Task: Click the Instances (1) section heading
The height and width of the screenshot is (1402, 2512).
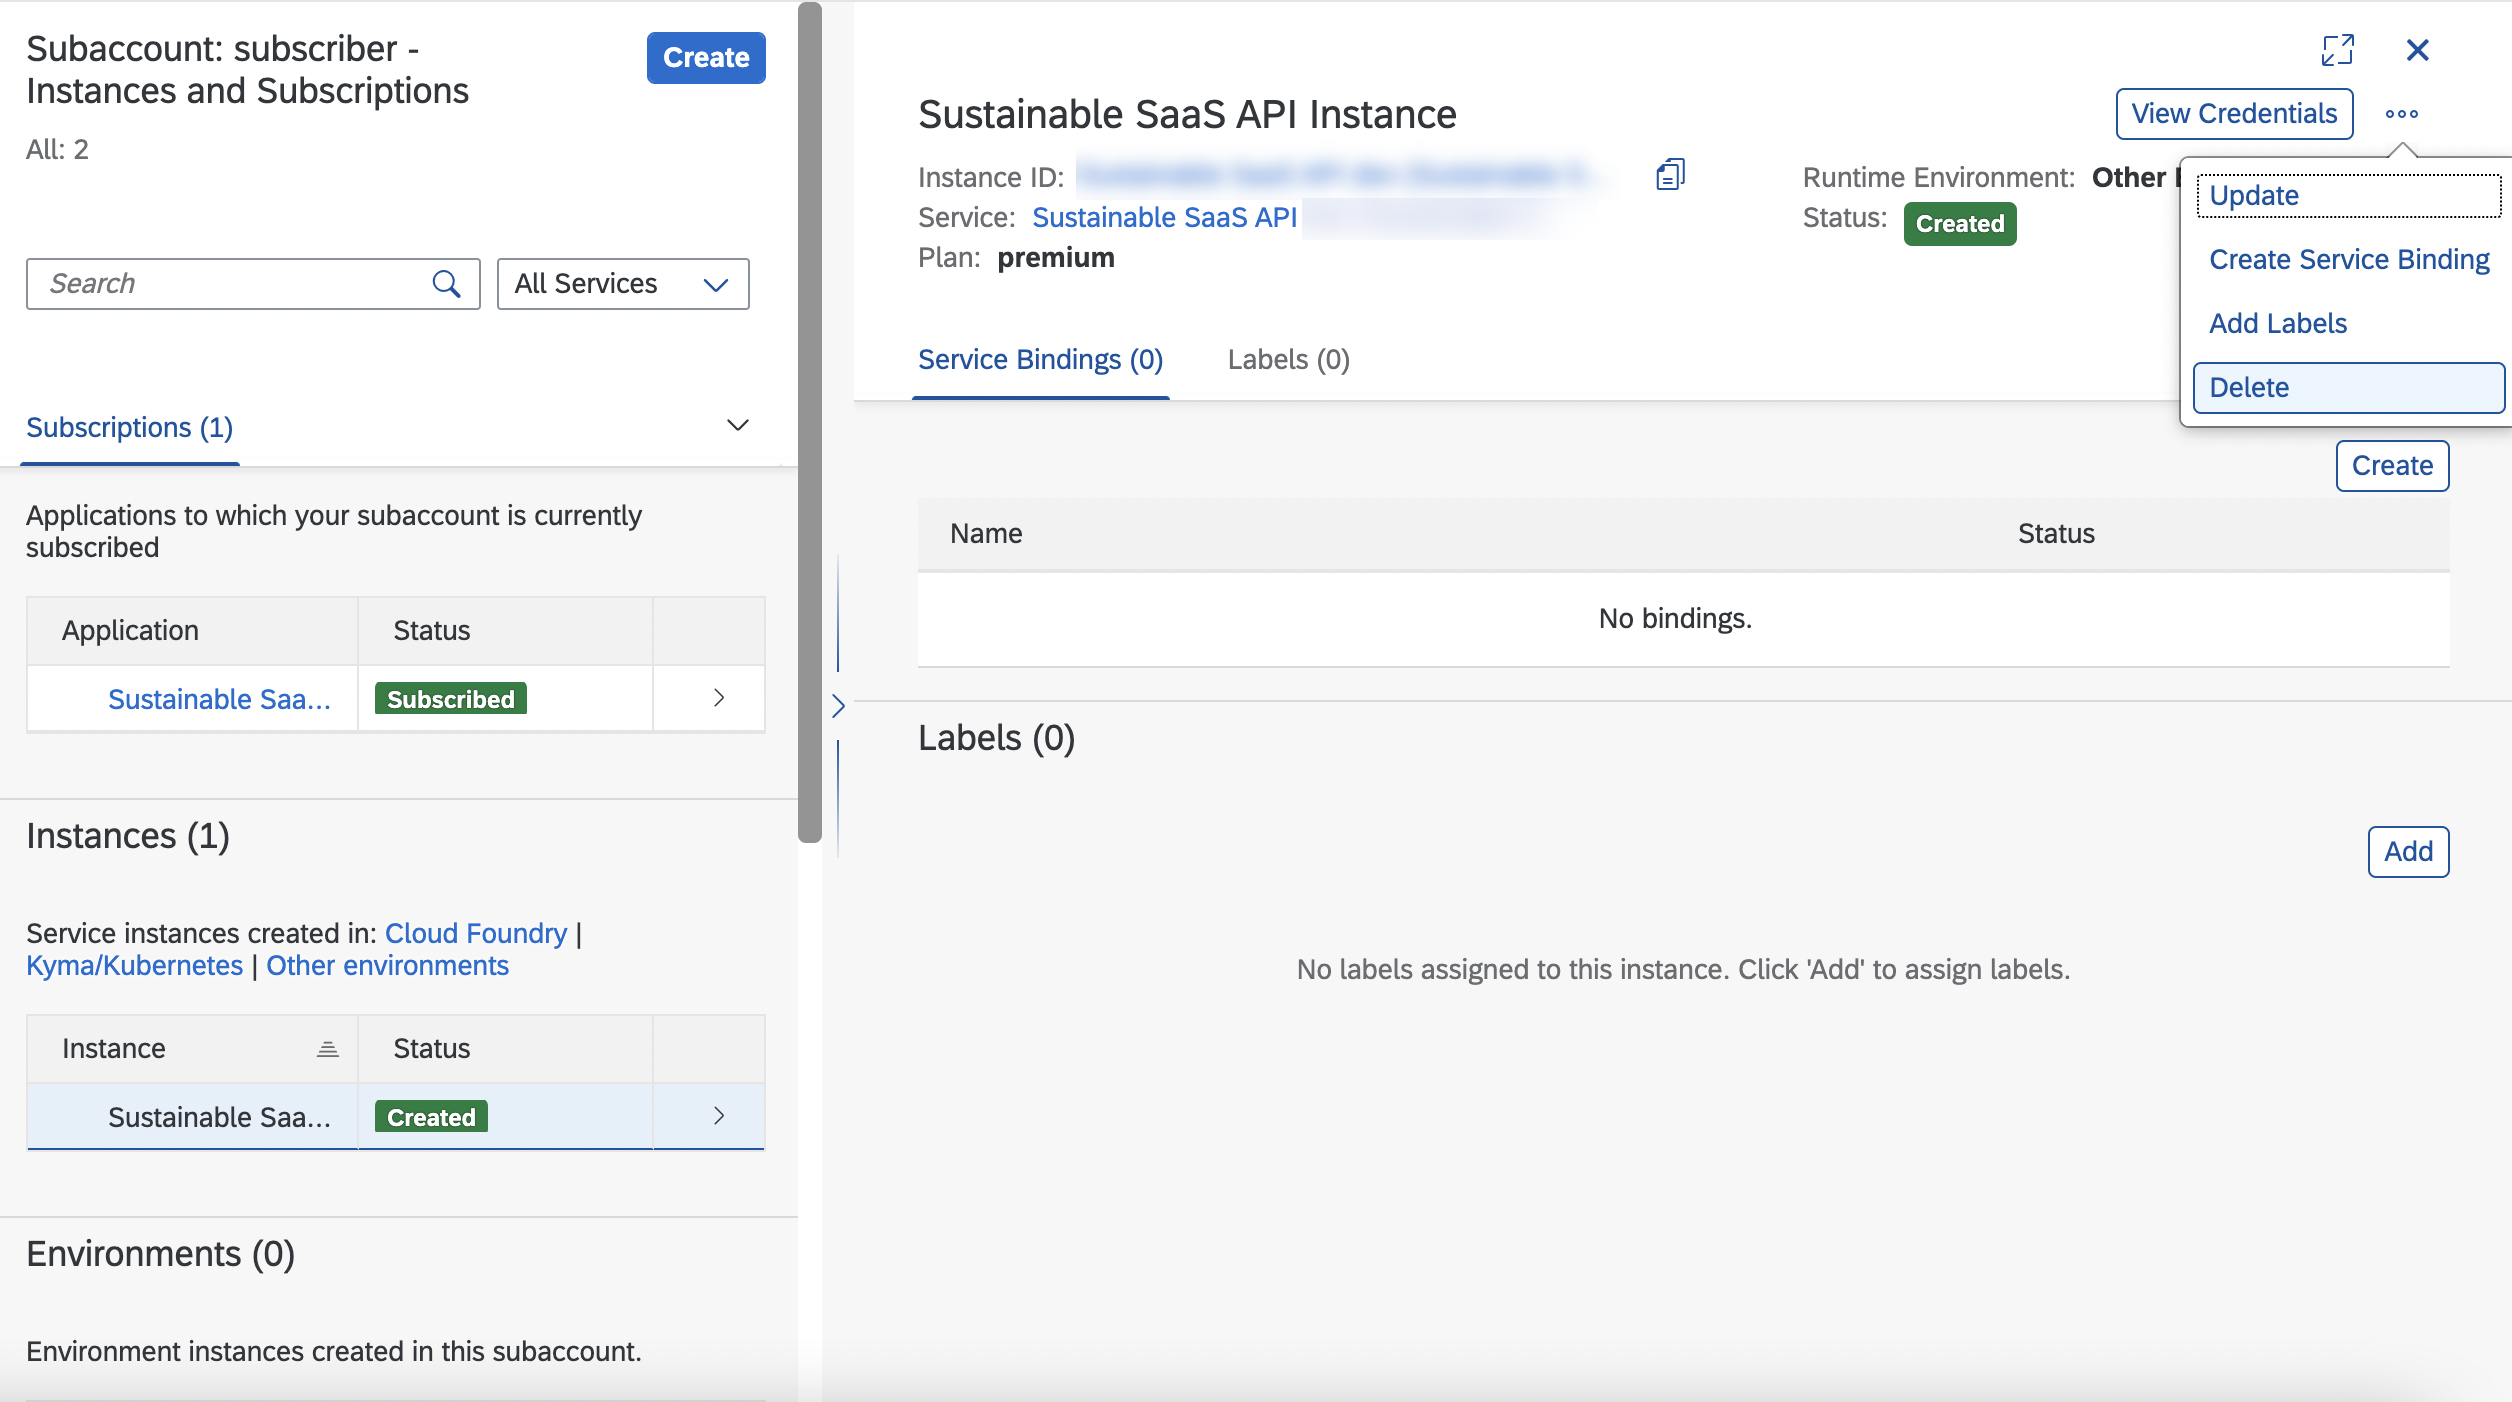Action: click(128, 836)
